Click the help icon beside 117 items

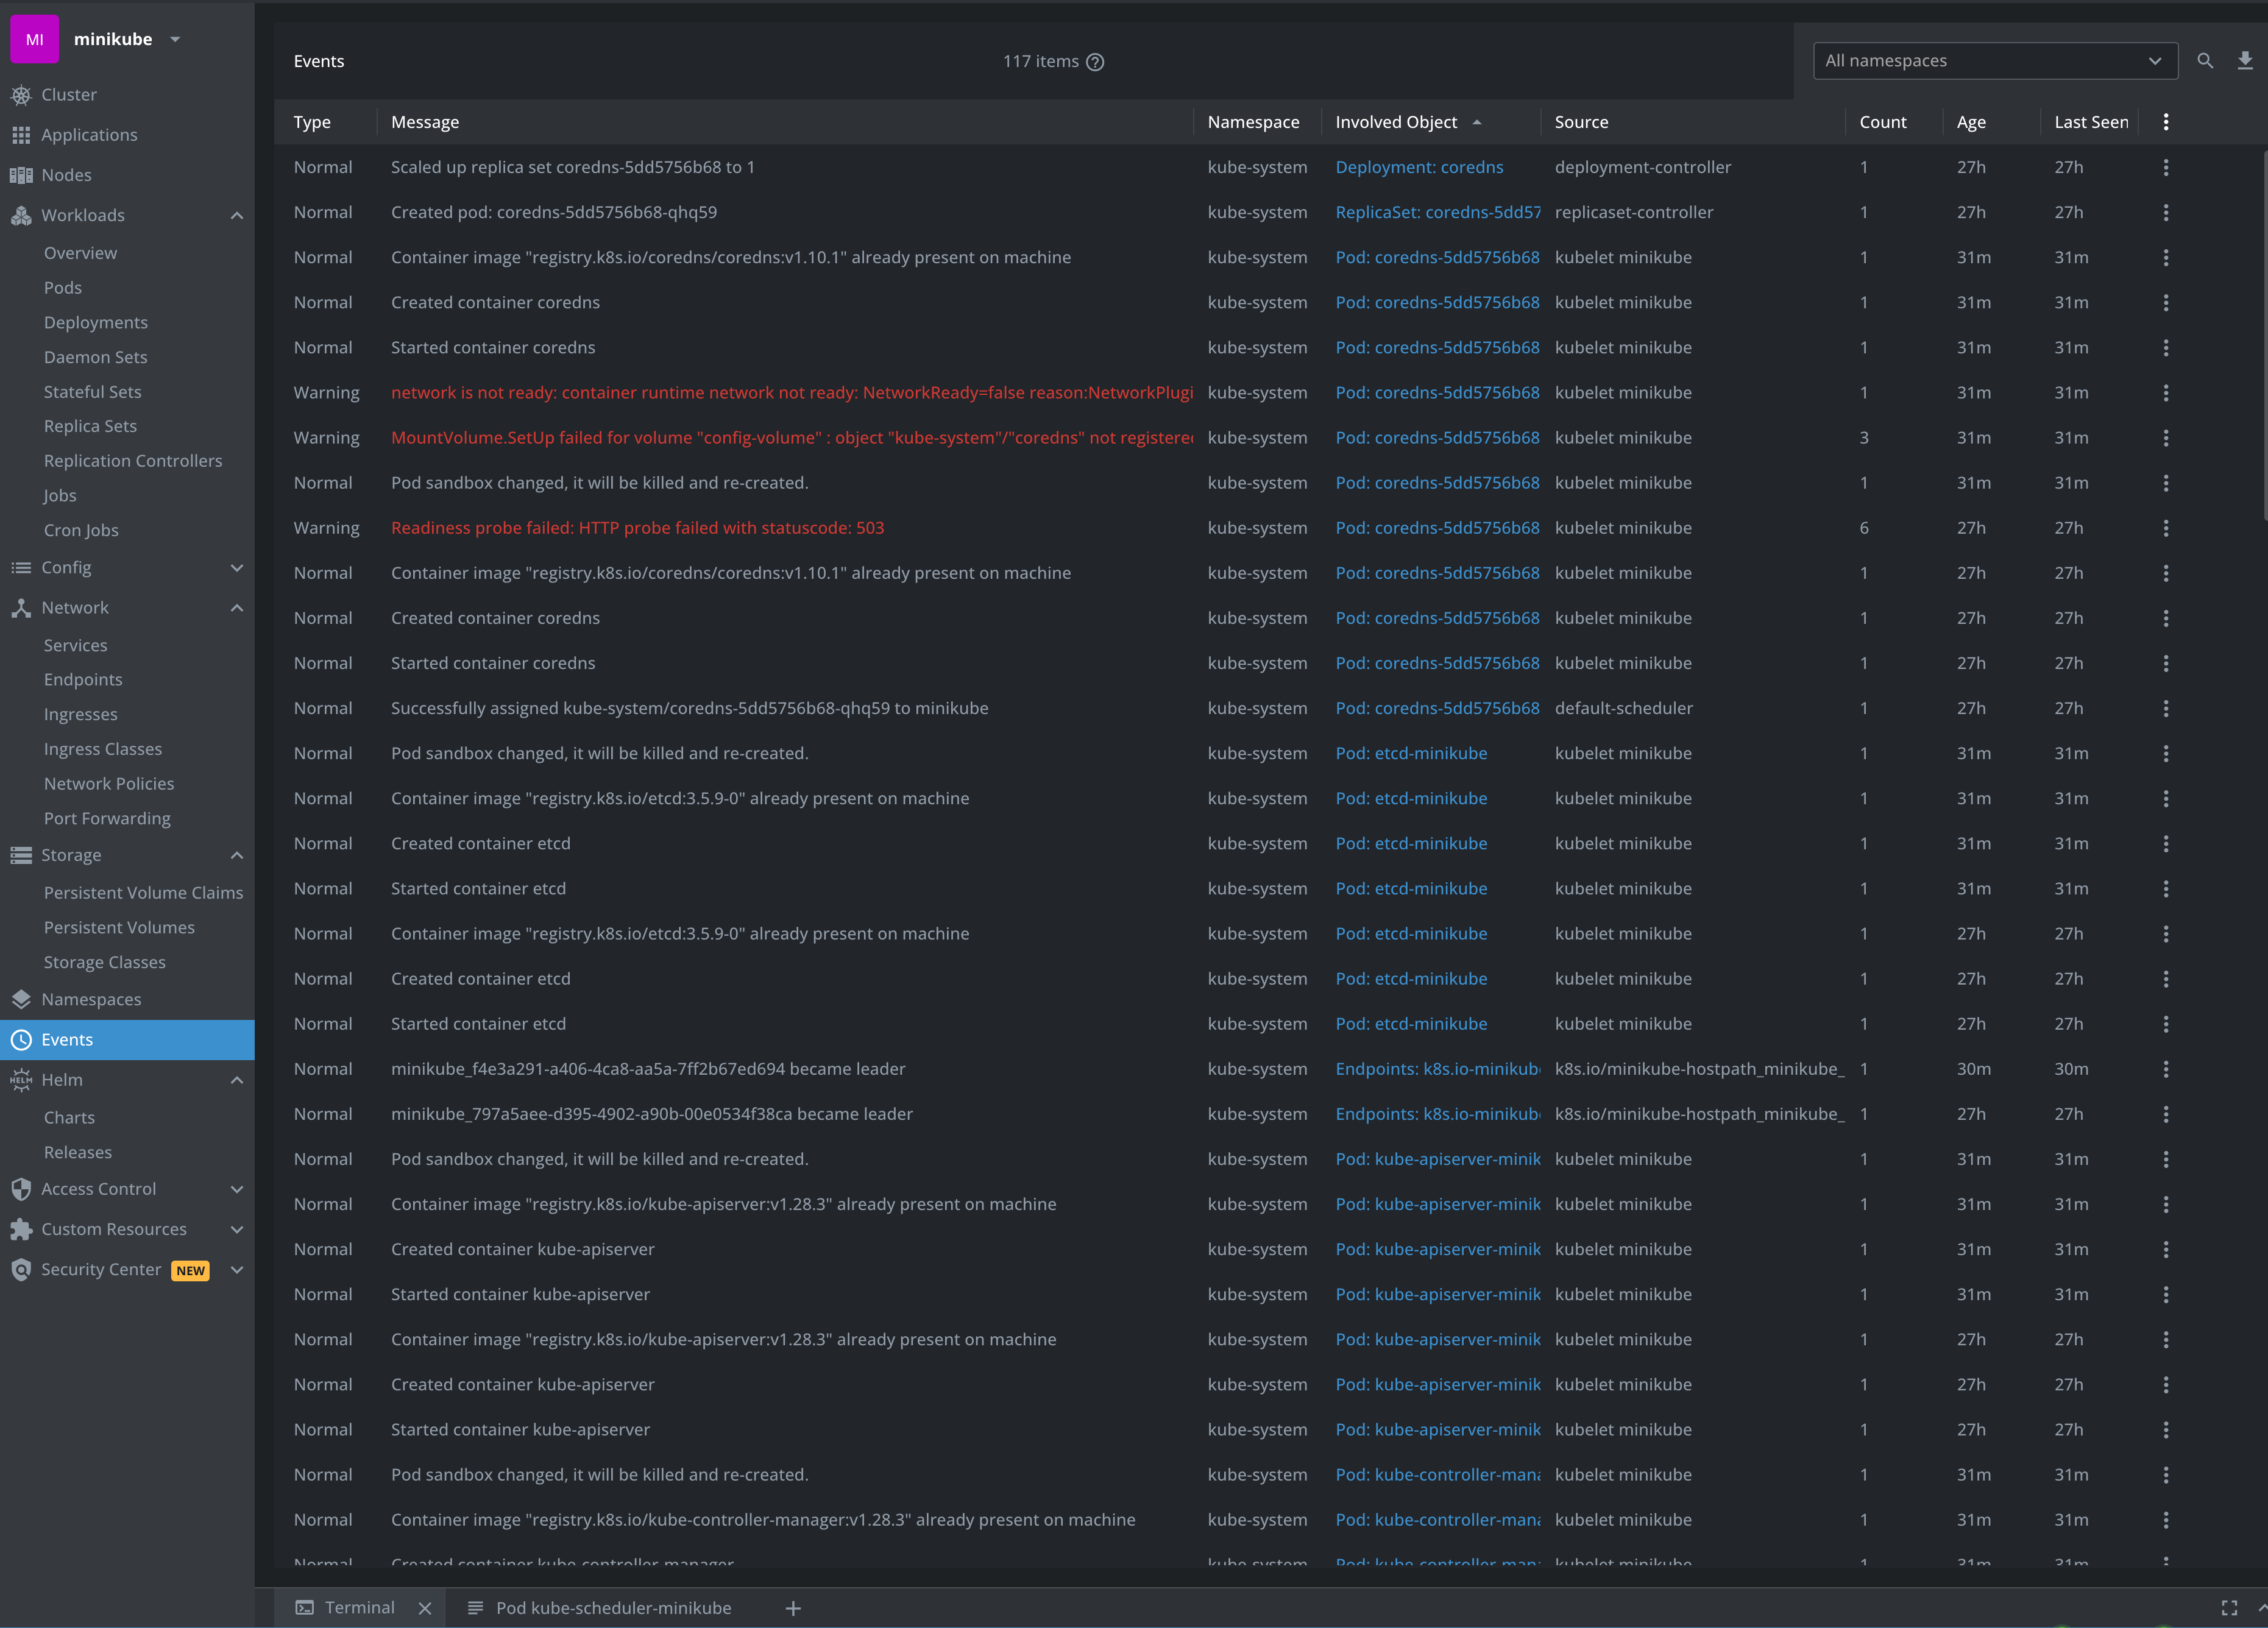pyautogui.click(x=1095, y=62)
